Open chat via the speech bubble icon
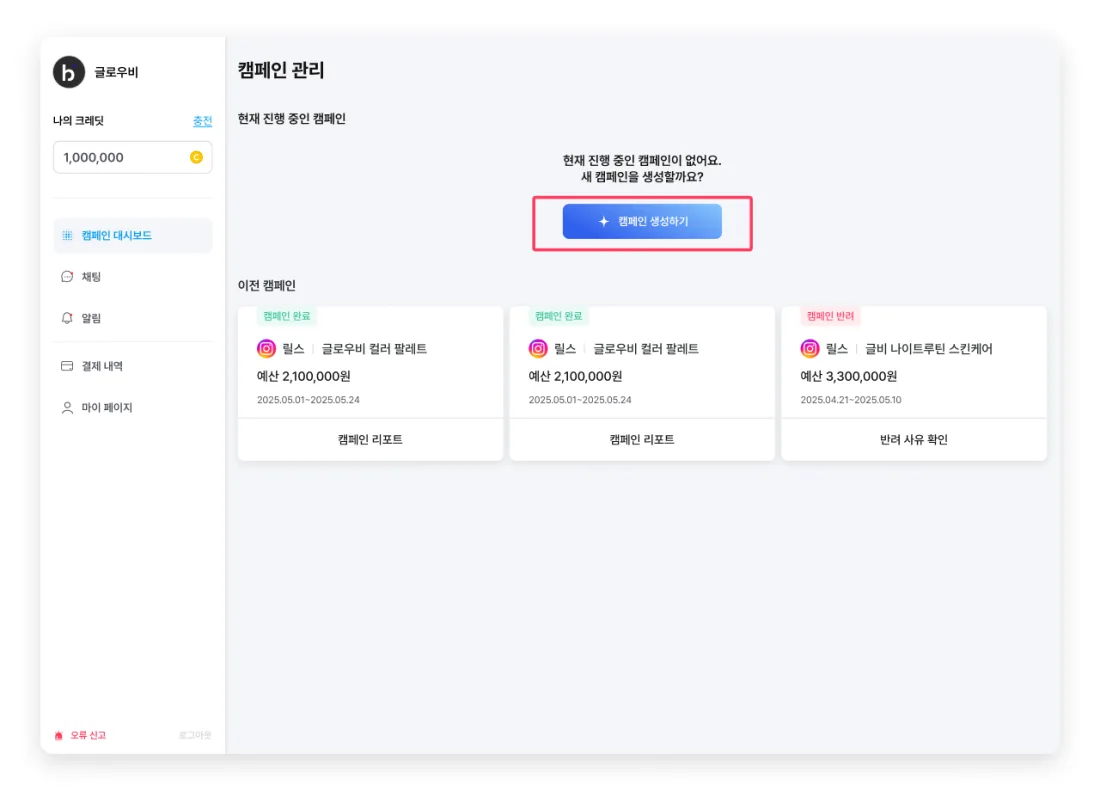Viewport: 1100px width, 791px height. tap(67, 277)
